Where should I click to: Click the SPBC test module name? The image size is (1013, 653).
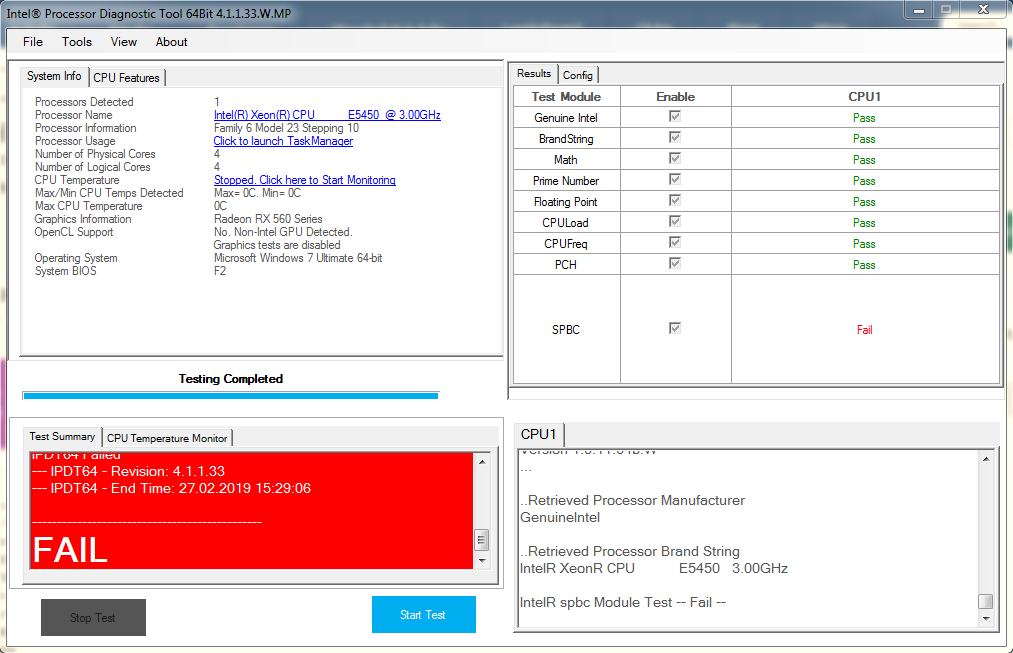coord(566,330)
